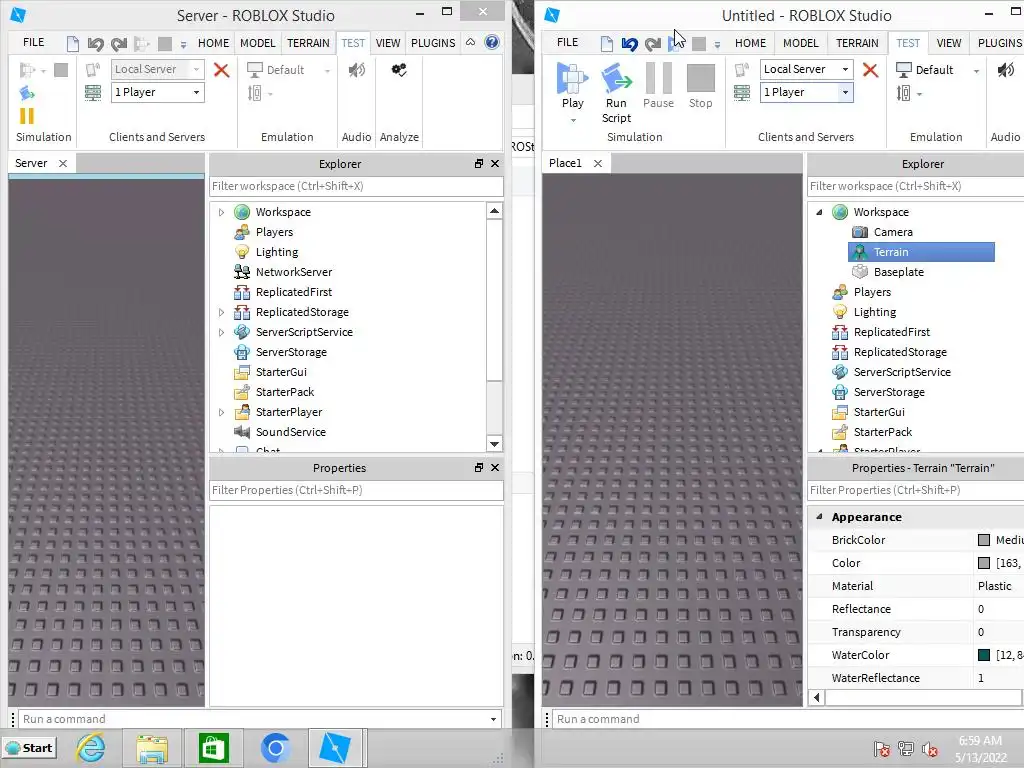Open the TERRAIN tab in Server window
Screen dimensions: 1024x768
[x=308, y=43]
